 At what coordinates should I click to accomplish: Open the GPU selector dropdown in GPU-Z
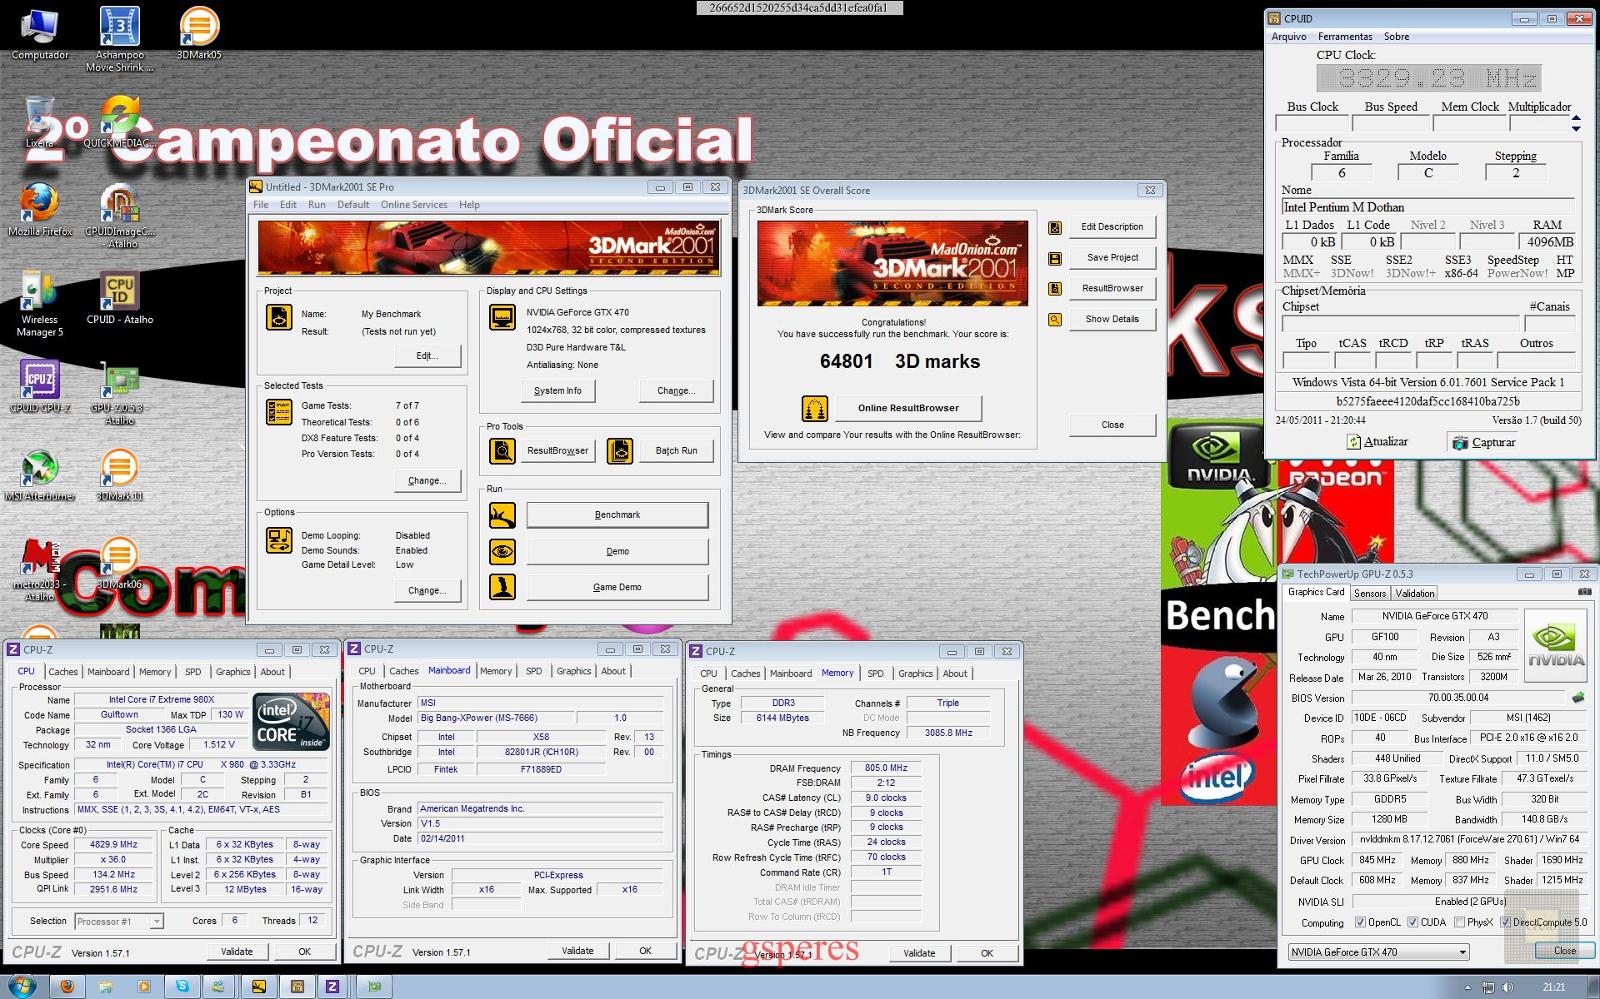pyautogui.click(x=1378, y=952)
